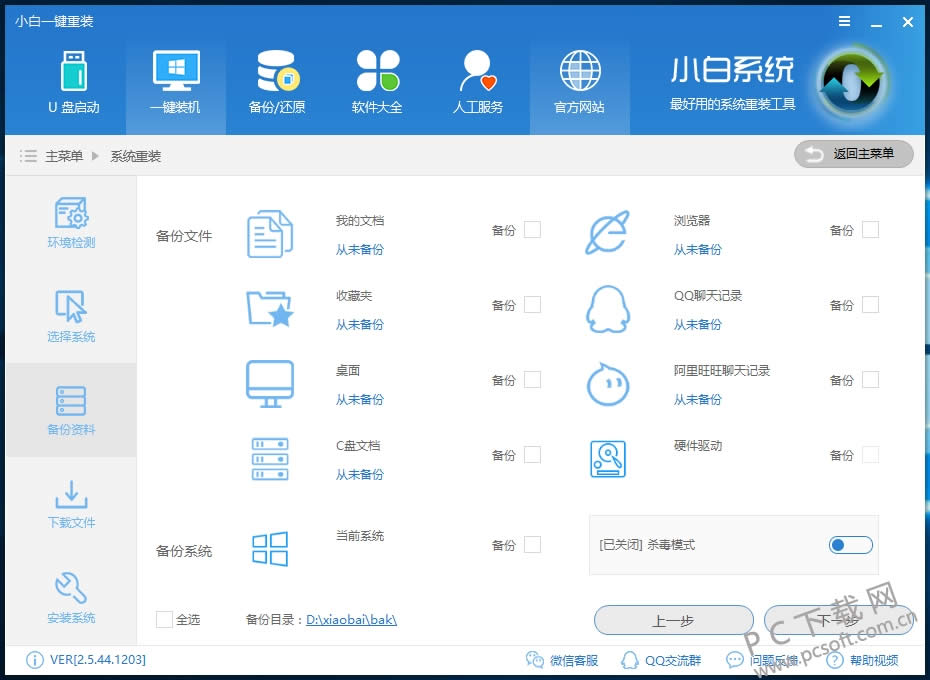Image resolution: width=930 pixels, height=680 pixels.
Task: Open the 问题反馈 feedback link
Action: tap(762, 660)
